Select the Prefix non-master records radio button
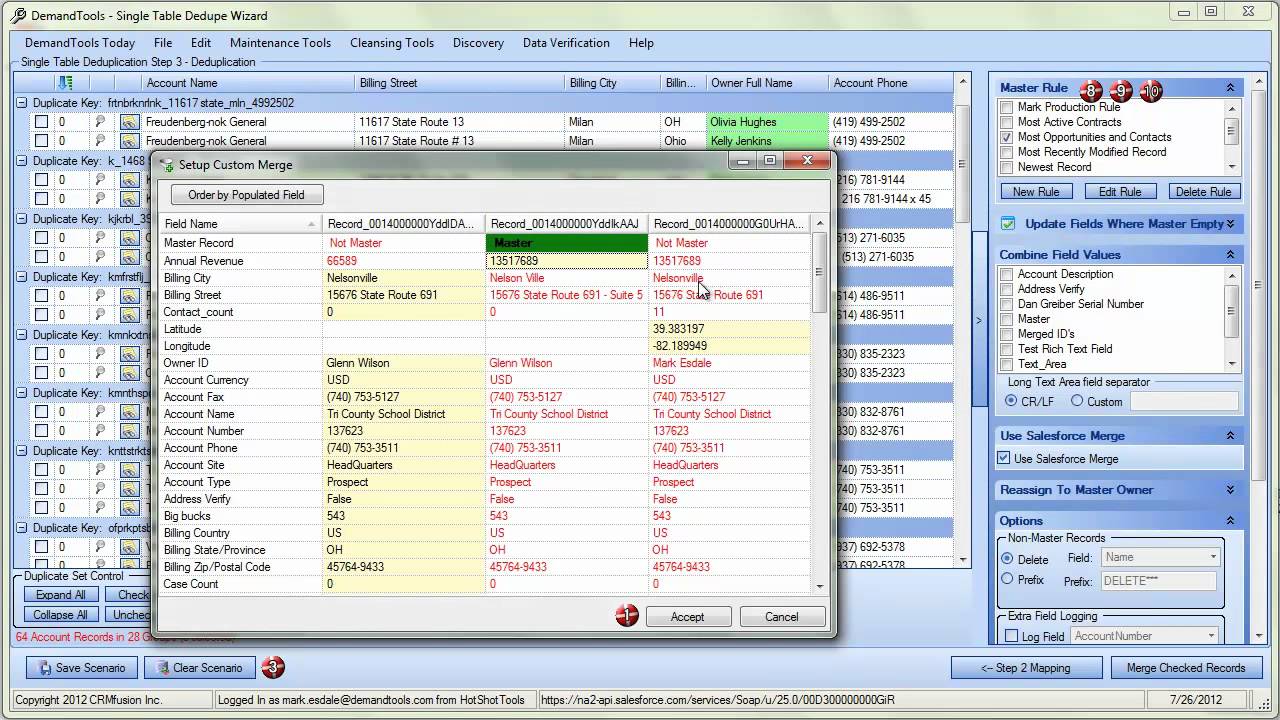The width and height of the screenshot is (1280, 720). (1007, 579)
